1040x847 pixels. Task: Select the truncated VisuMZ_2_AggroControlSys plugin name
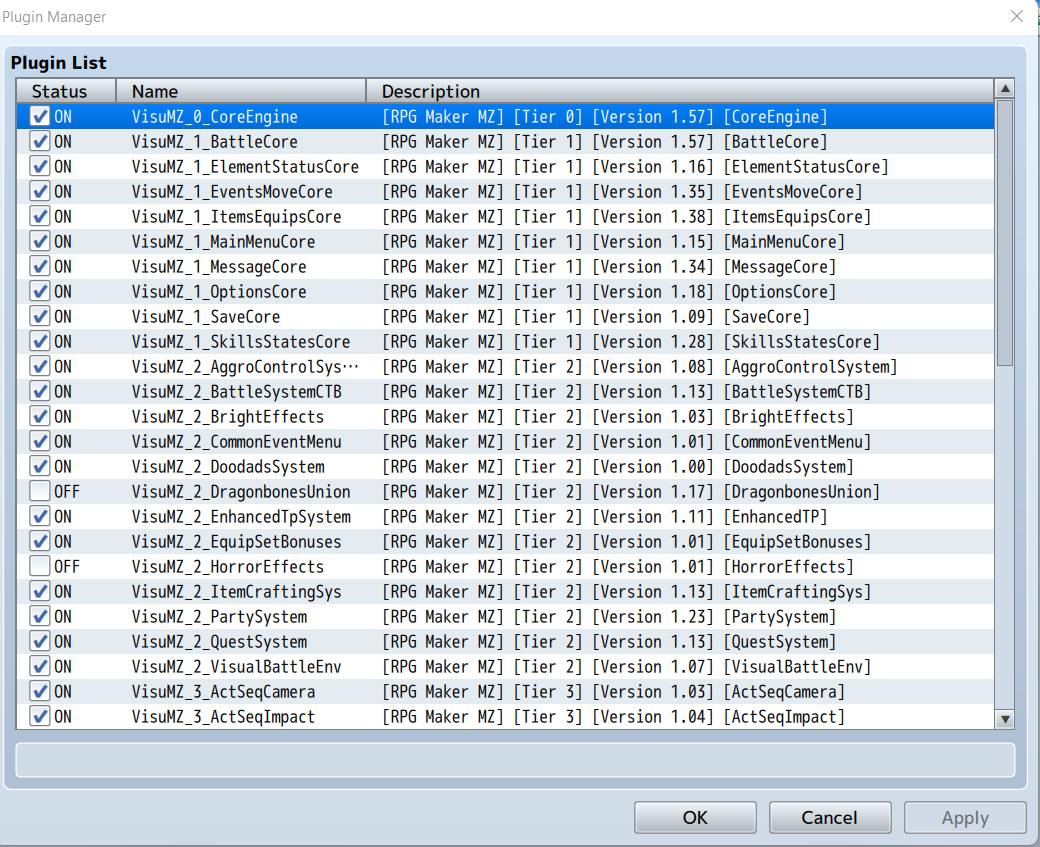pos(245,367)
